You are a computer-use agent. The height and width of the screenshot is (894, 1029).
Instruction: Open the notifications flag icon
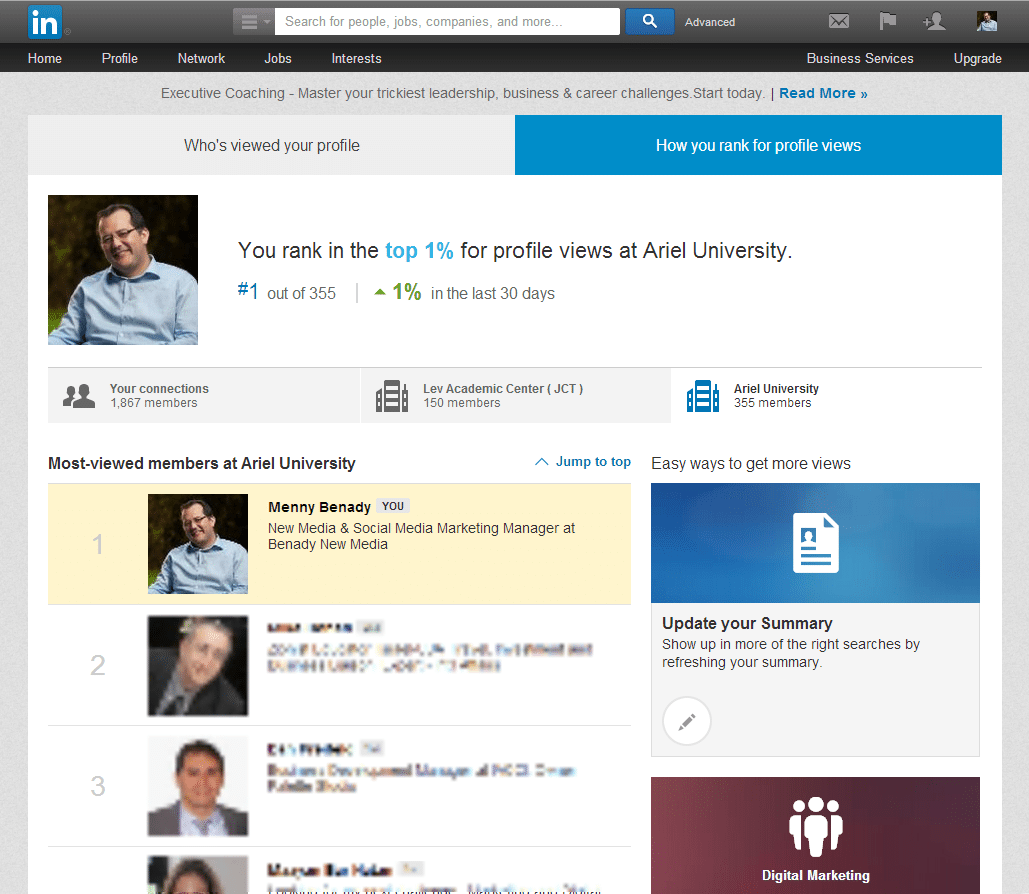tap(888, 22)
